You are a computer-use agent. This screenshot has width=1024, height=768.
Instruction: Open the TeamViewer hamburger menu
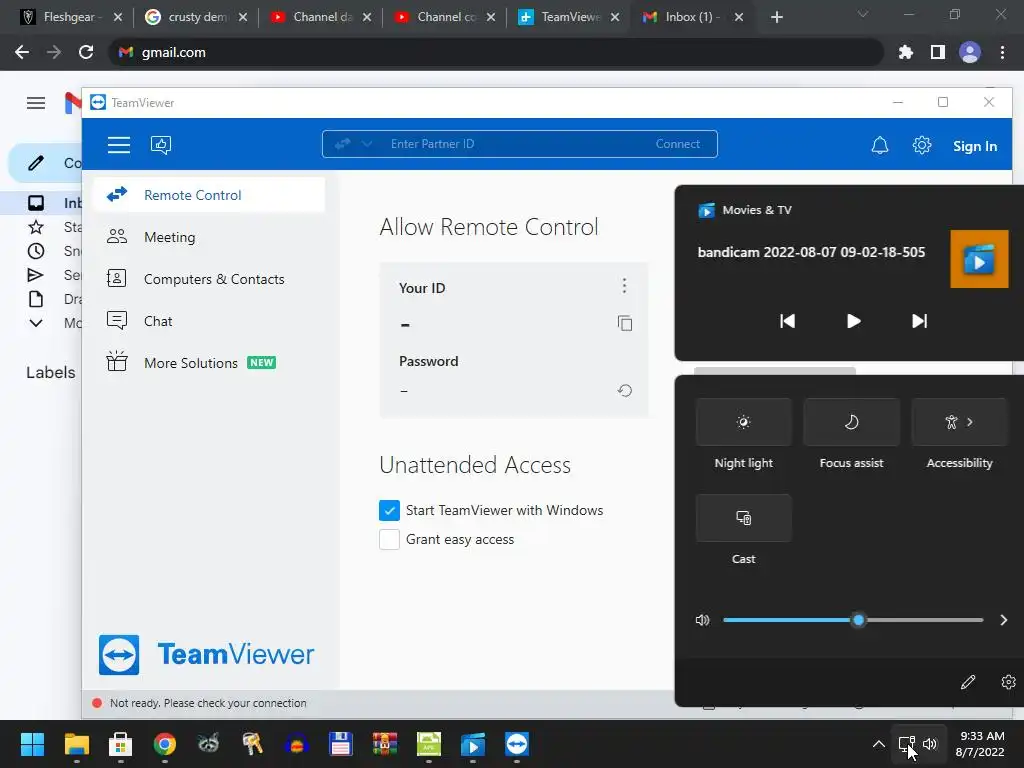coord(119,144)
